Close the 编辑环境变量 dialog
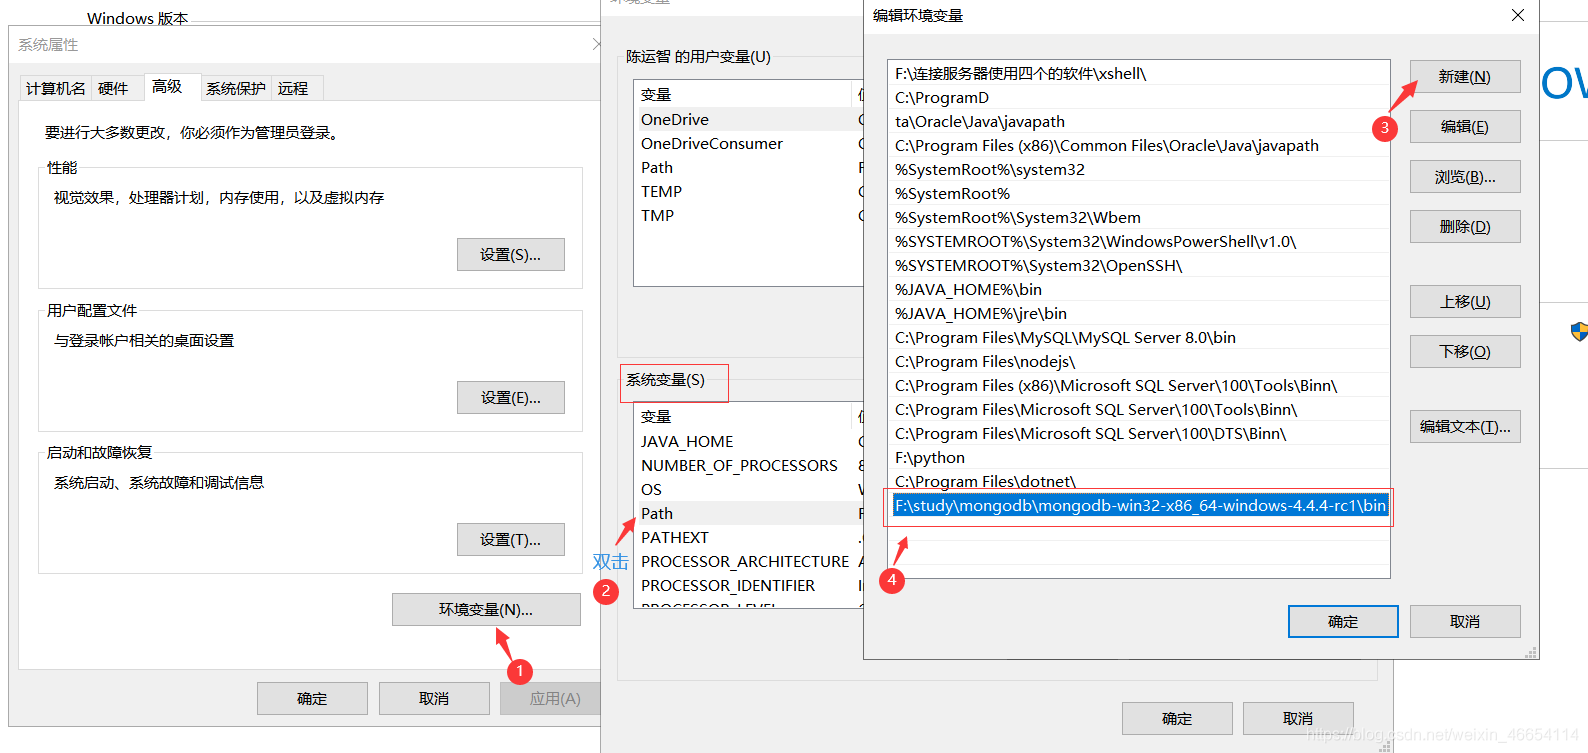Screen dimensions: 1588x753 pos(1517,15)
